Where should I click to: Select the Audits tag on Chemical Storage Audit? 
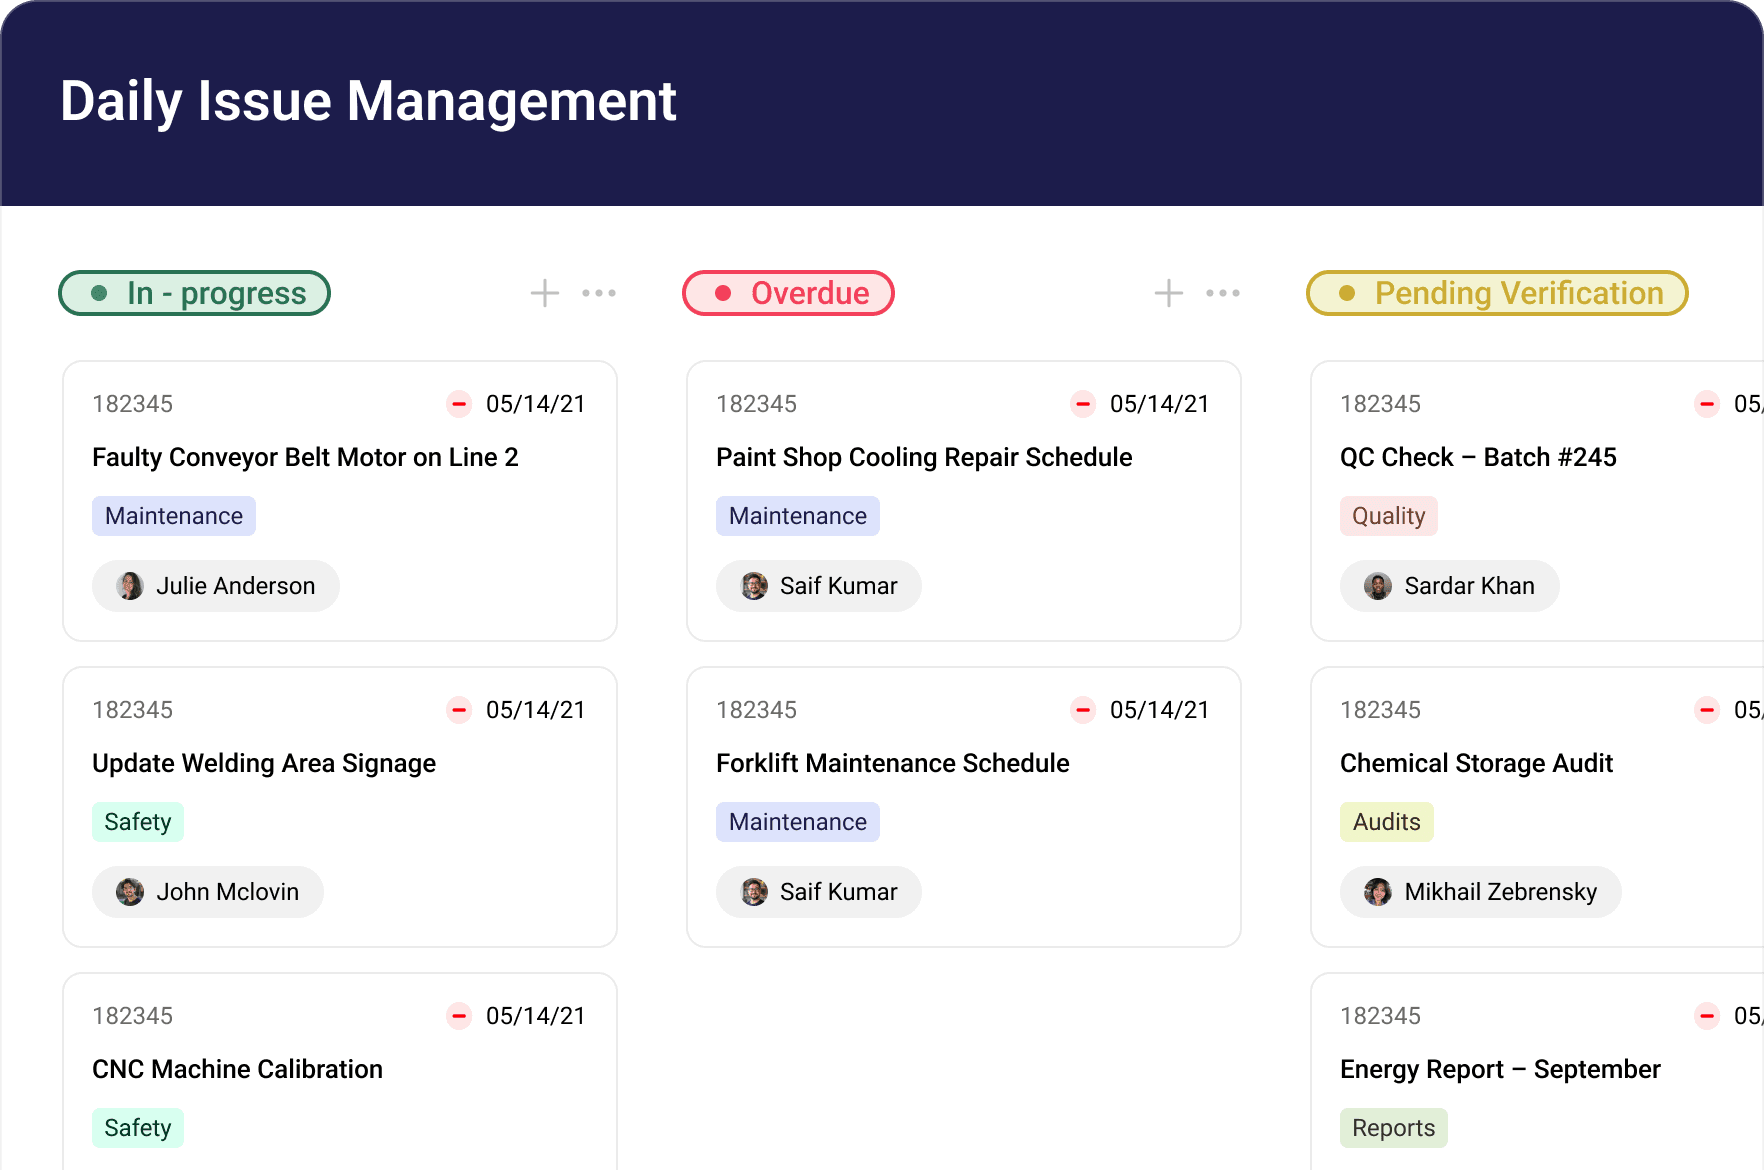tap(1386, 821)
